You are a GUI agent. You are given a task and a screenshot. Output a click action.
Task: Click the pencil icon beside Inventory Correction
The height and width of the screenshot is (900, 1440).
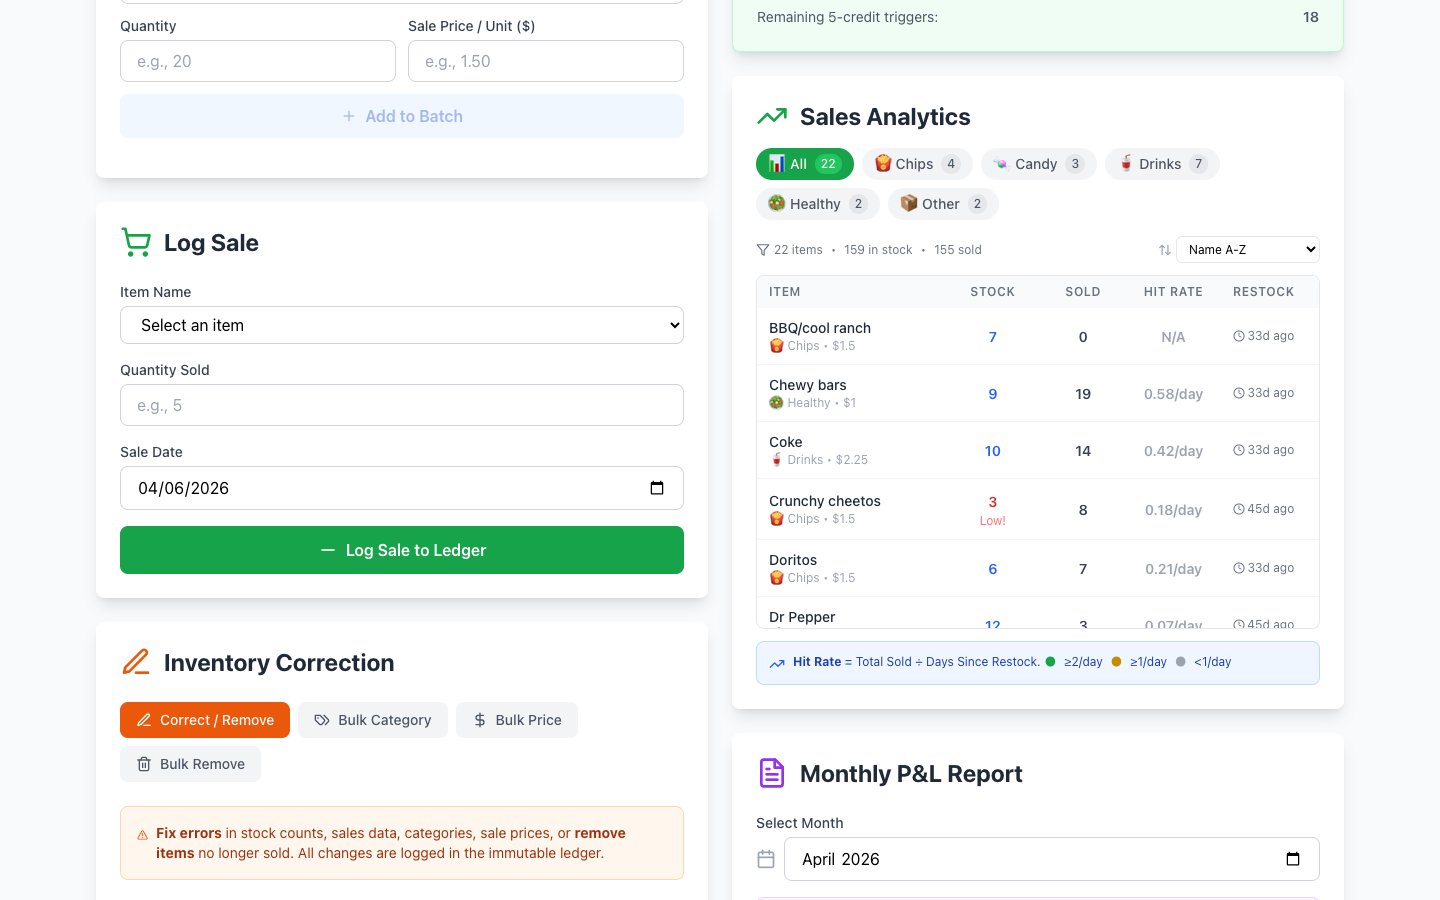click(136, 662)
